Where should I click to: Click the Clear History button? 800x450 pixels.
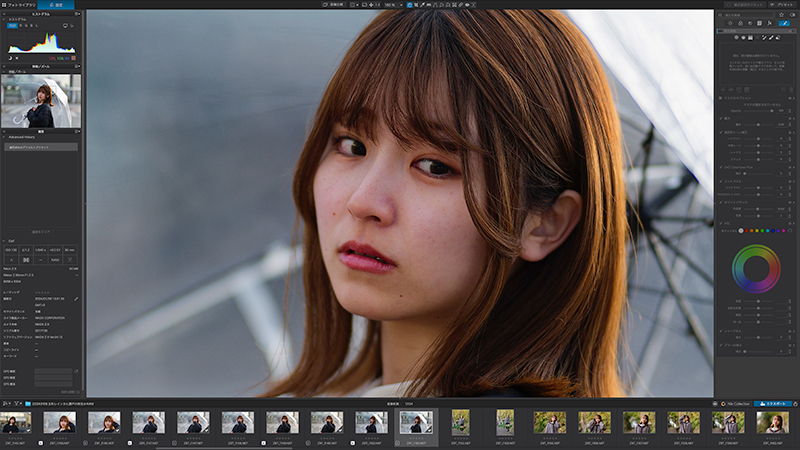click(x=41, y=232)
